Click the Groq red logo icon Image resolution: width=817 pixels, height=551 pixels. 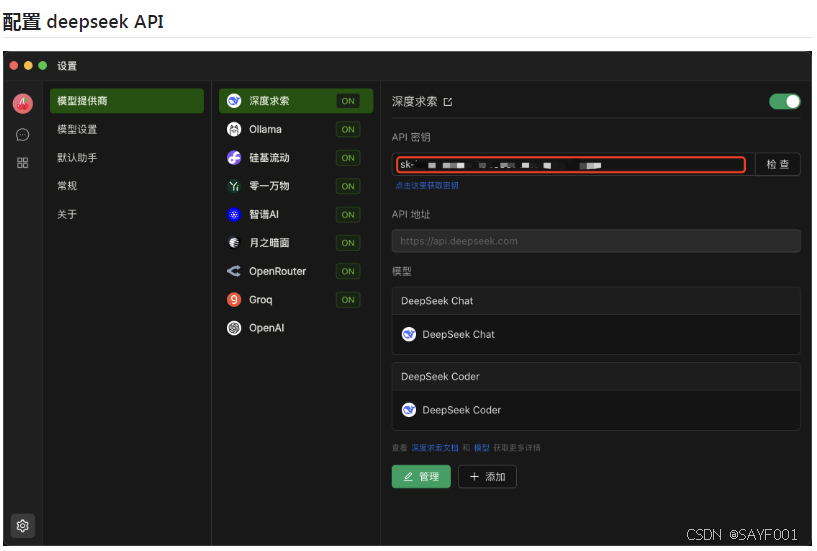[x=234, y=300]
